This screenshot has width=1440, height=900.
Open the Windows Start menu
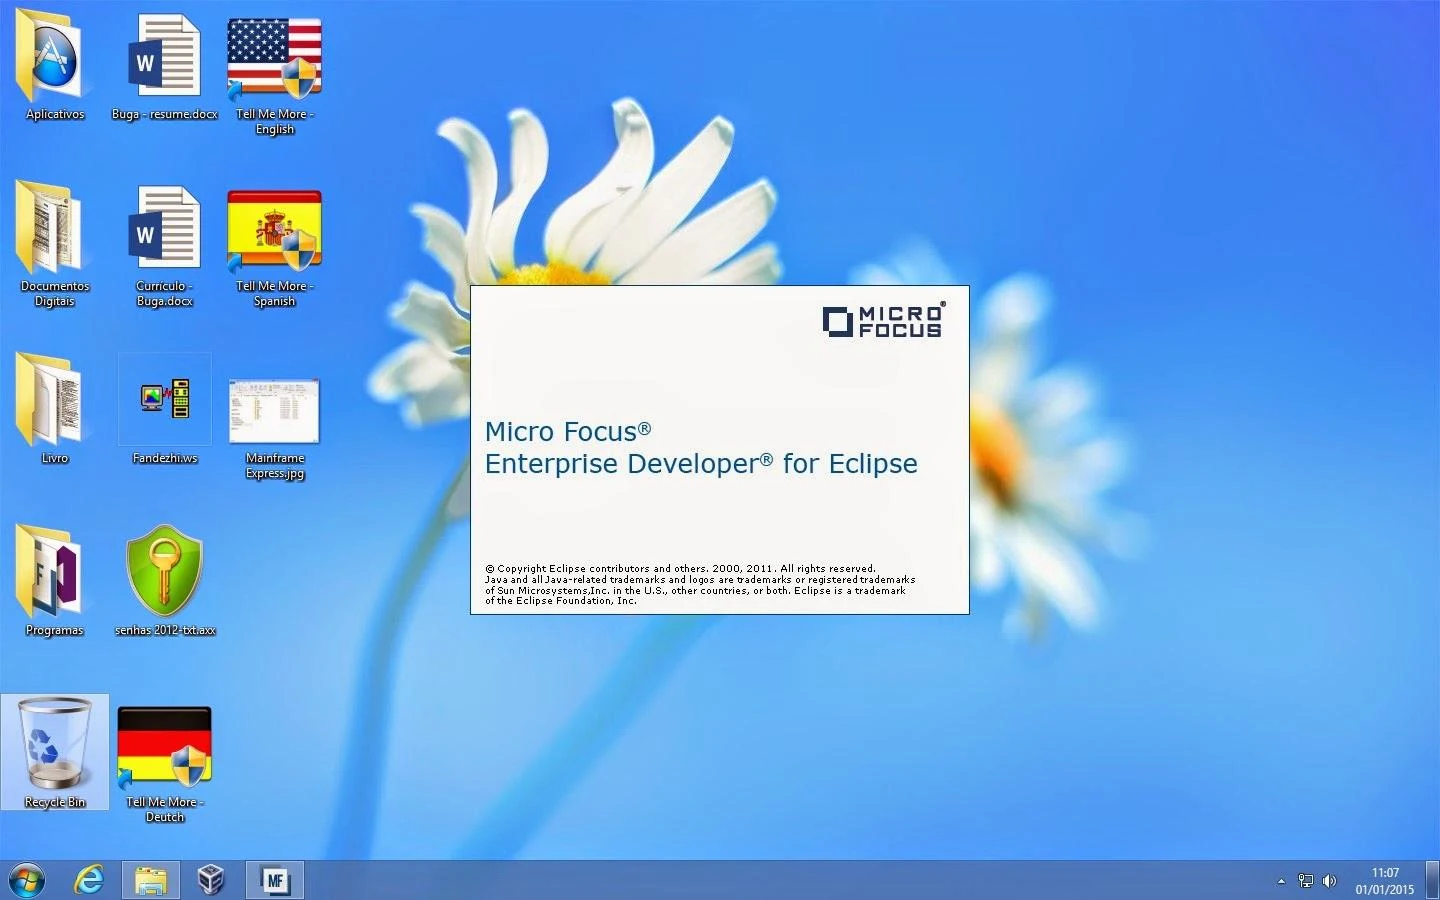click(x=26, y=880)
